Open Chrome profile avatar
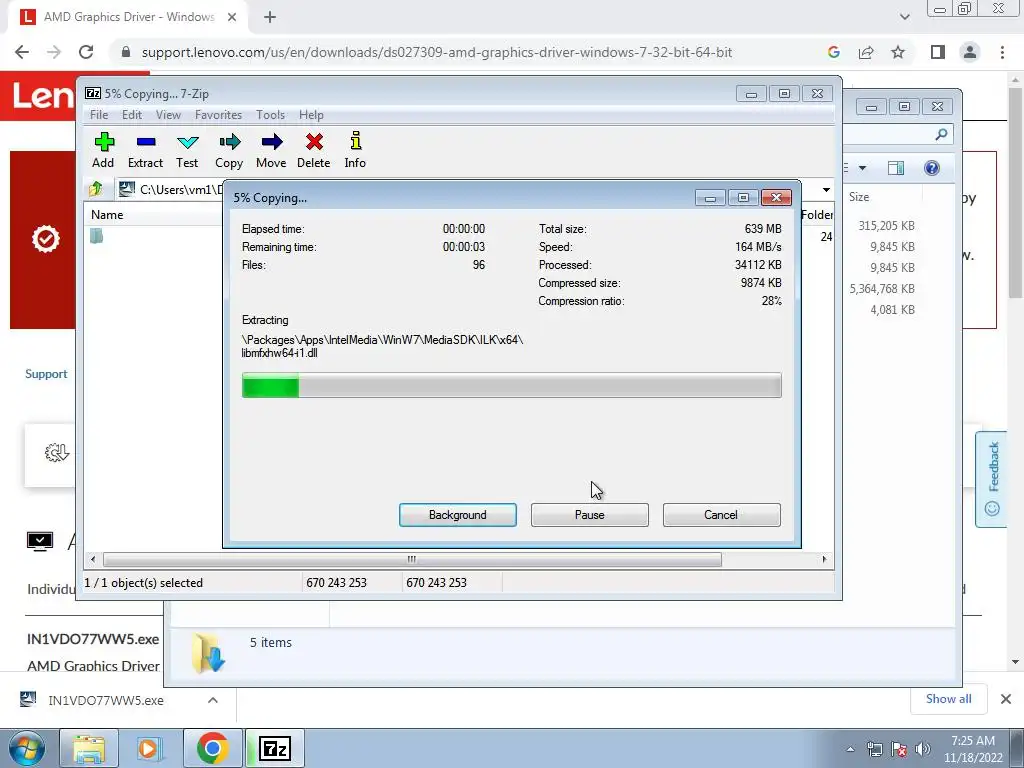Screen dimensions: 1024x768 click(x=970, y=52)
